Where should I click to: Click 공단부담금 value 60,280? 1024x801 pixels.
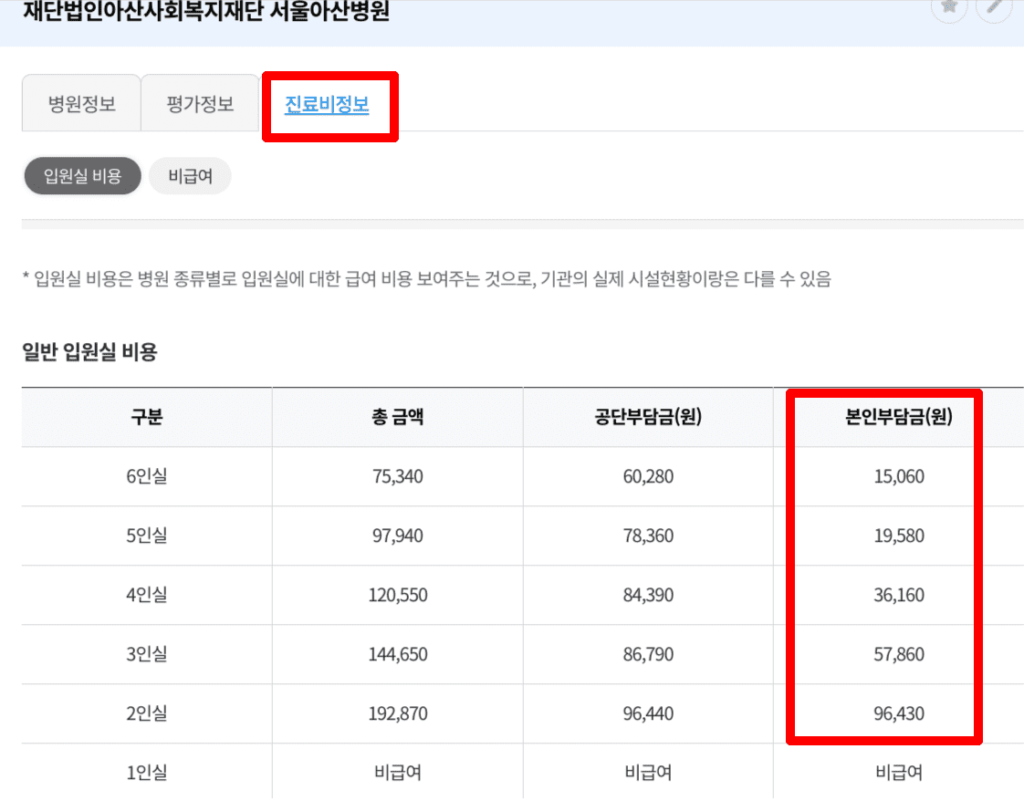(x=648, y=477)
